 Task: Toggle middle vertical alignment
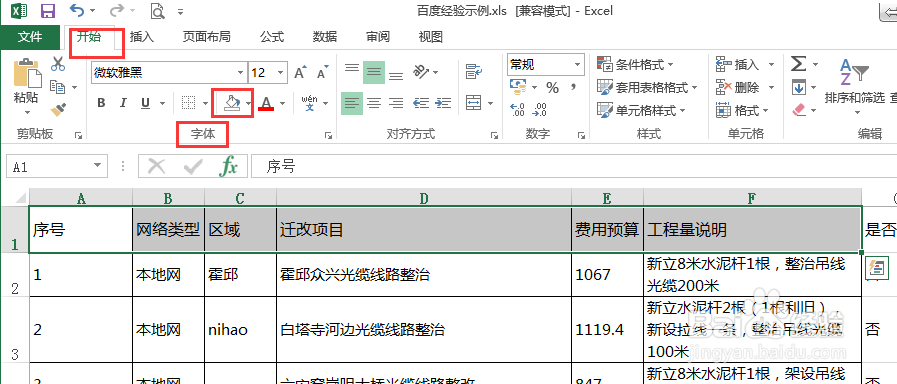point(374,73)
